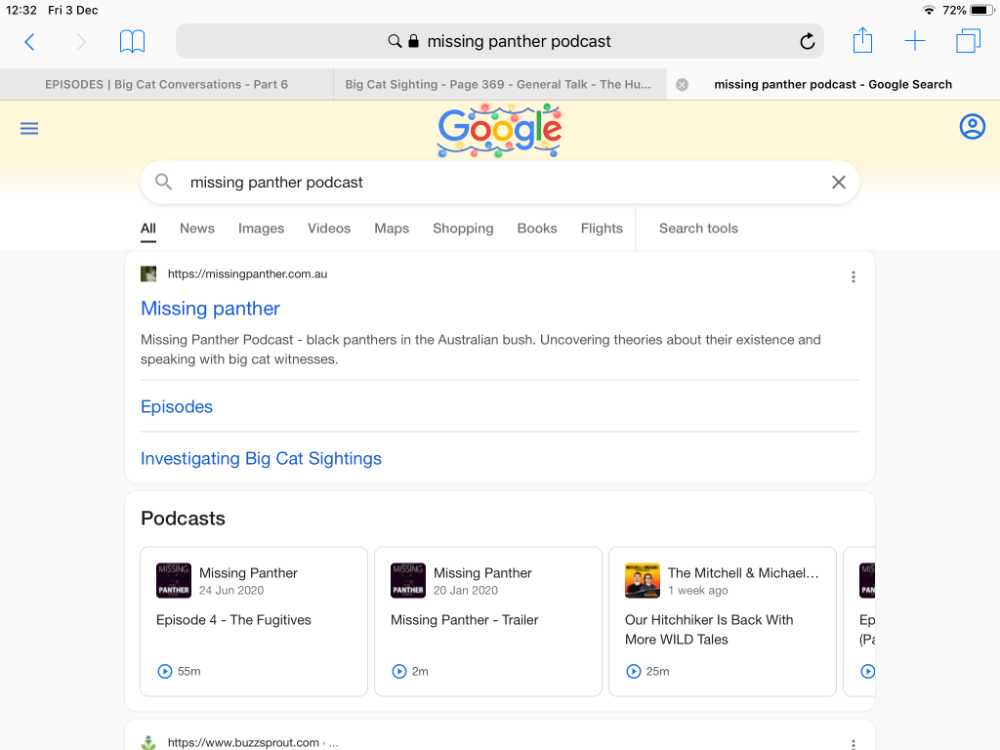This screenshot has width=1000, height=750.
Task: Click the Missing Panther artwork on Episode 4 card
Action: point(173,580)
